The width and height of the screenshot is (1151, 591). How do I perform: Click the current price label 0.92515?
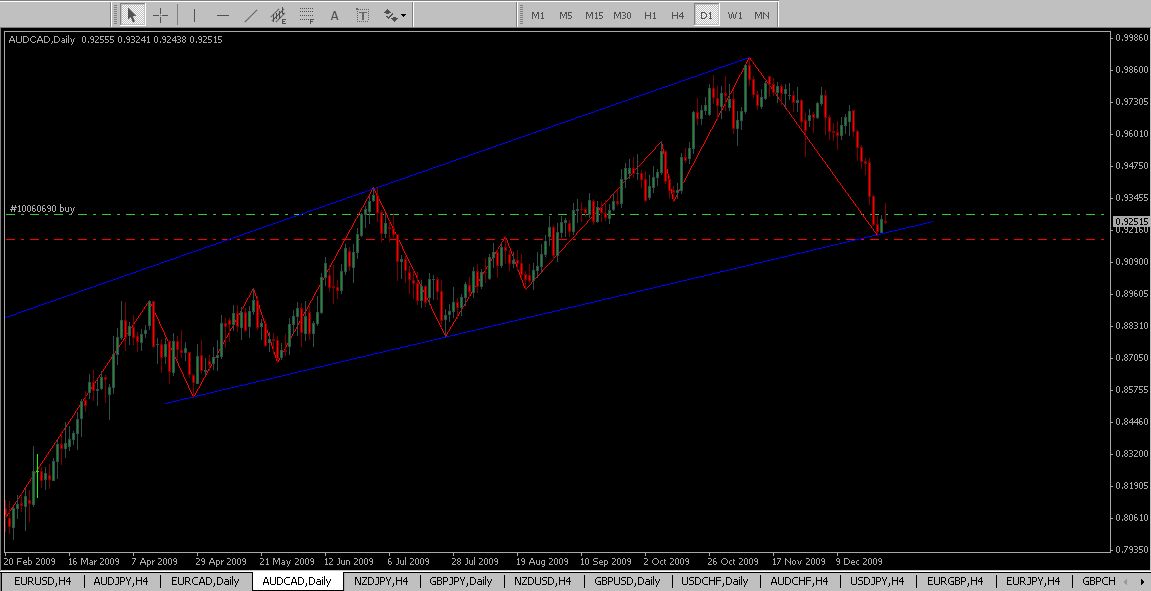(1129, 222)
